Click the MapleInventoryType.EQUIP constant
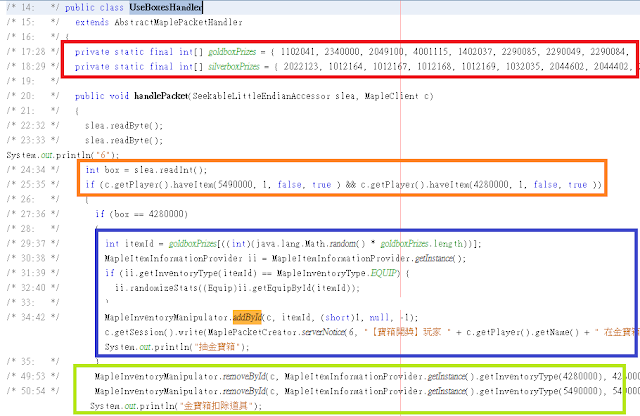 338,273
